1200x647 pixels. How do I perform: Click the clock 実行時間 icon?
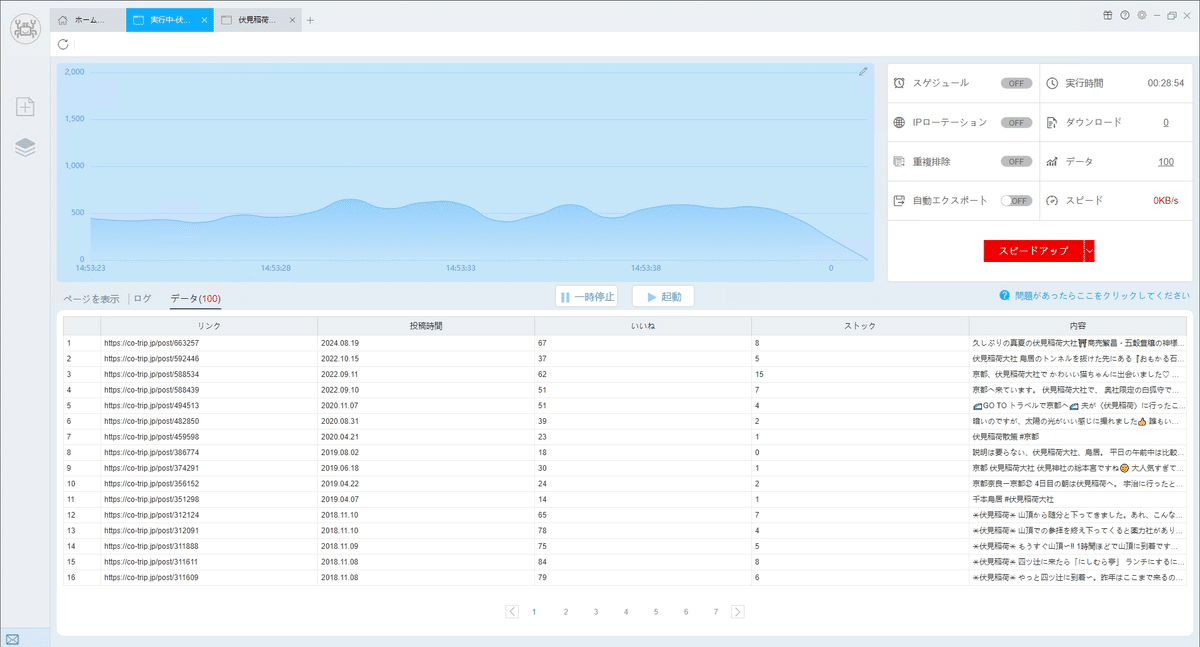[x=1052, y=83]
